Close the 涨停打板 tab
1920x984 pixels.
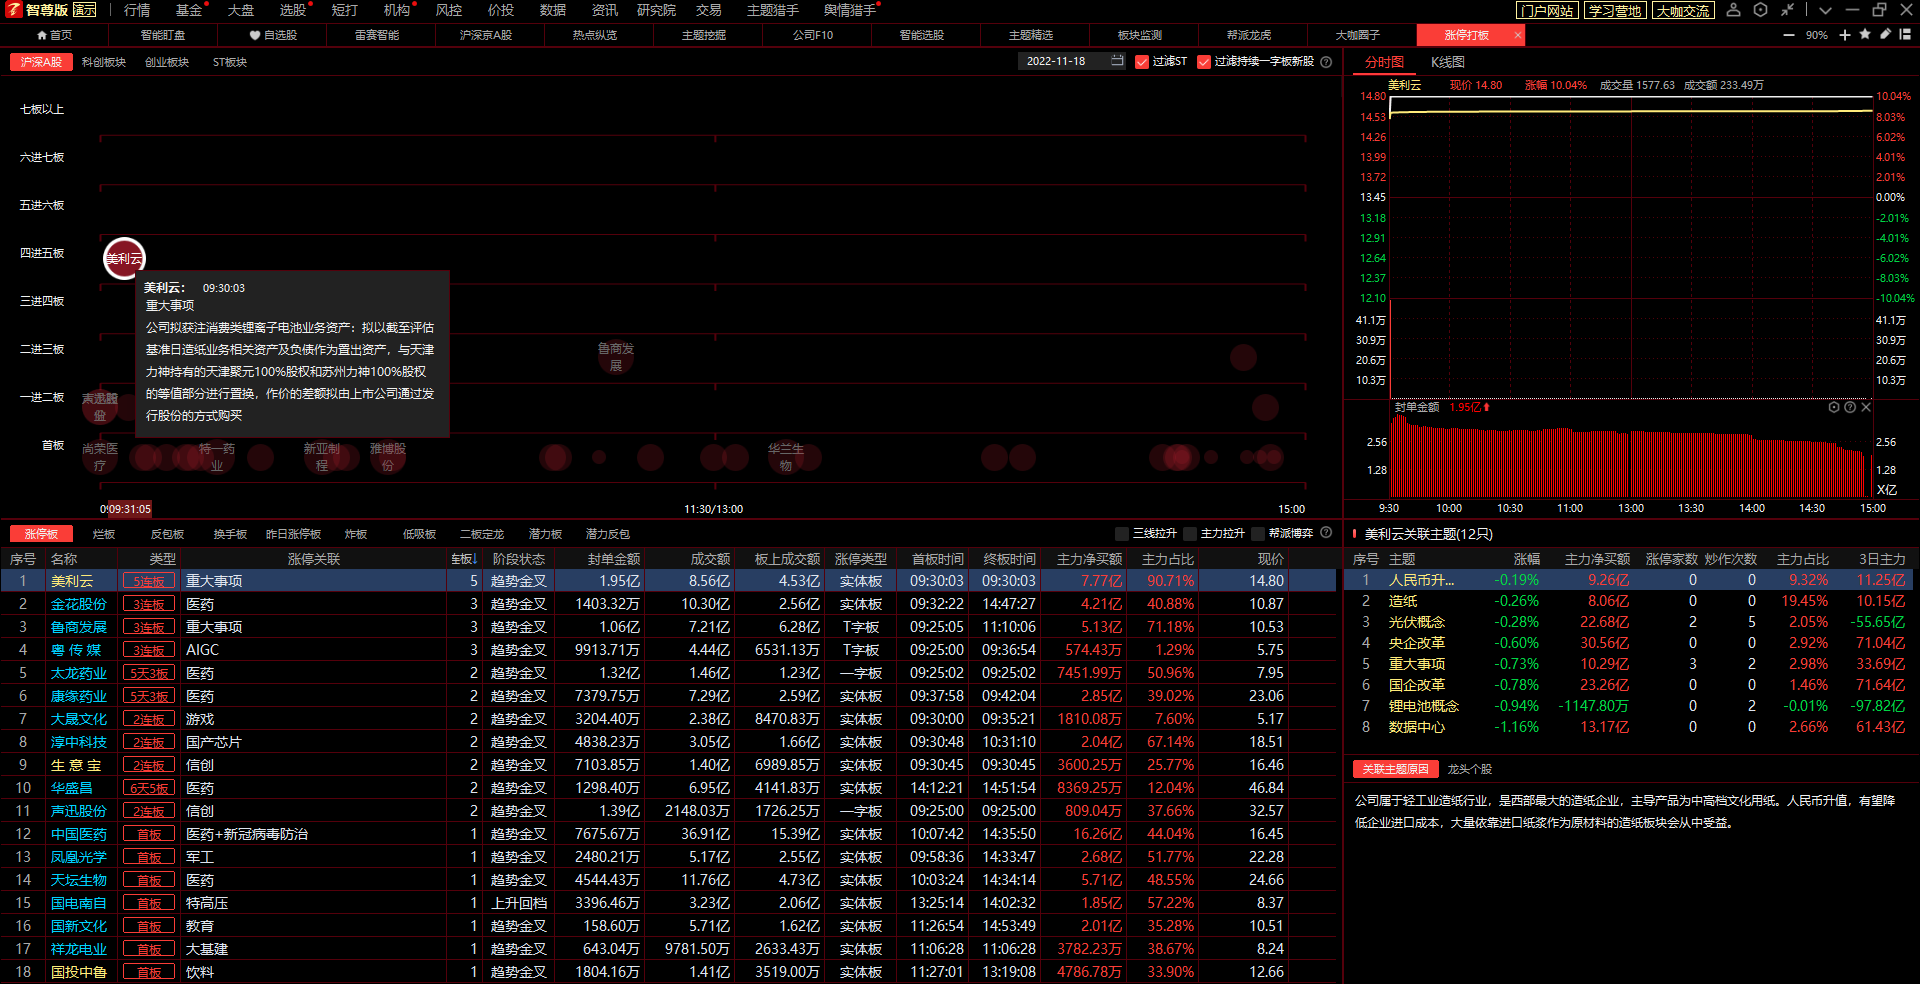click(1518, 35)
